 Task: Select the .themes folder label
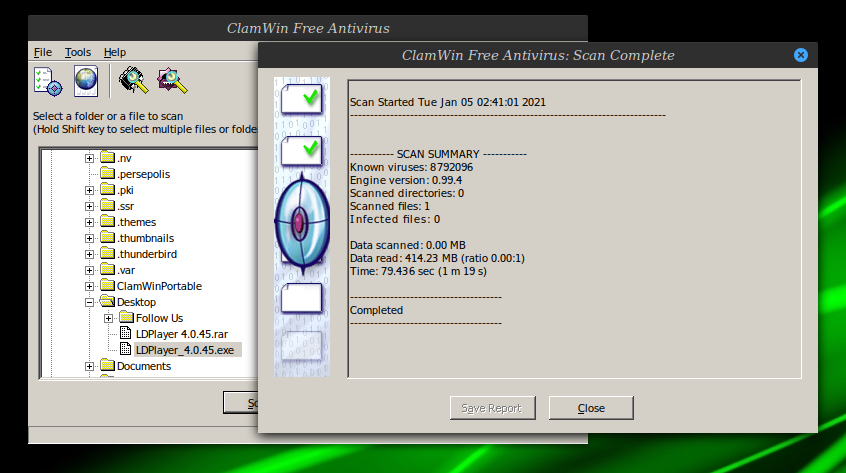click(137, 222)
